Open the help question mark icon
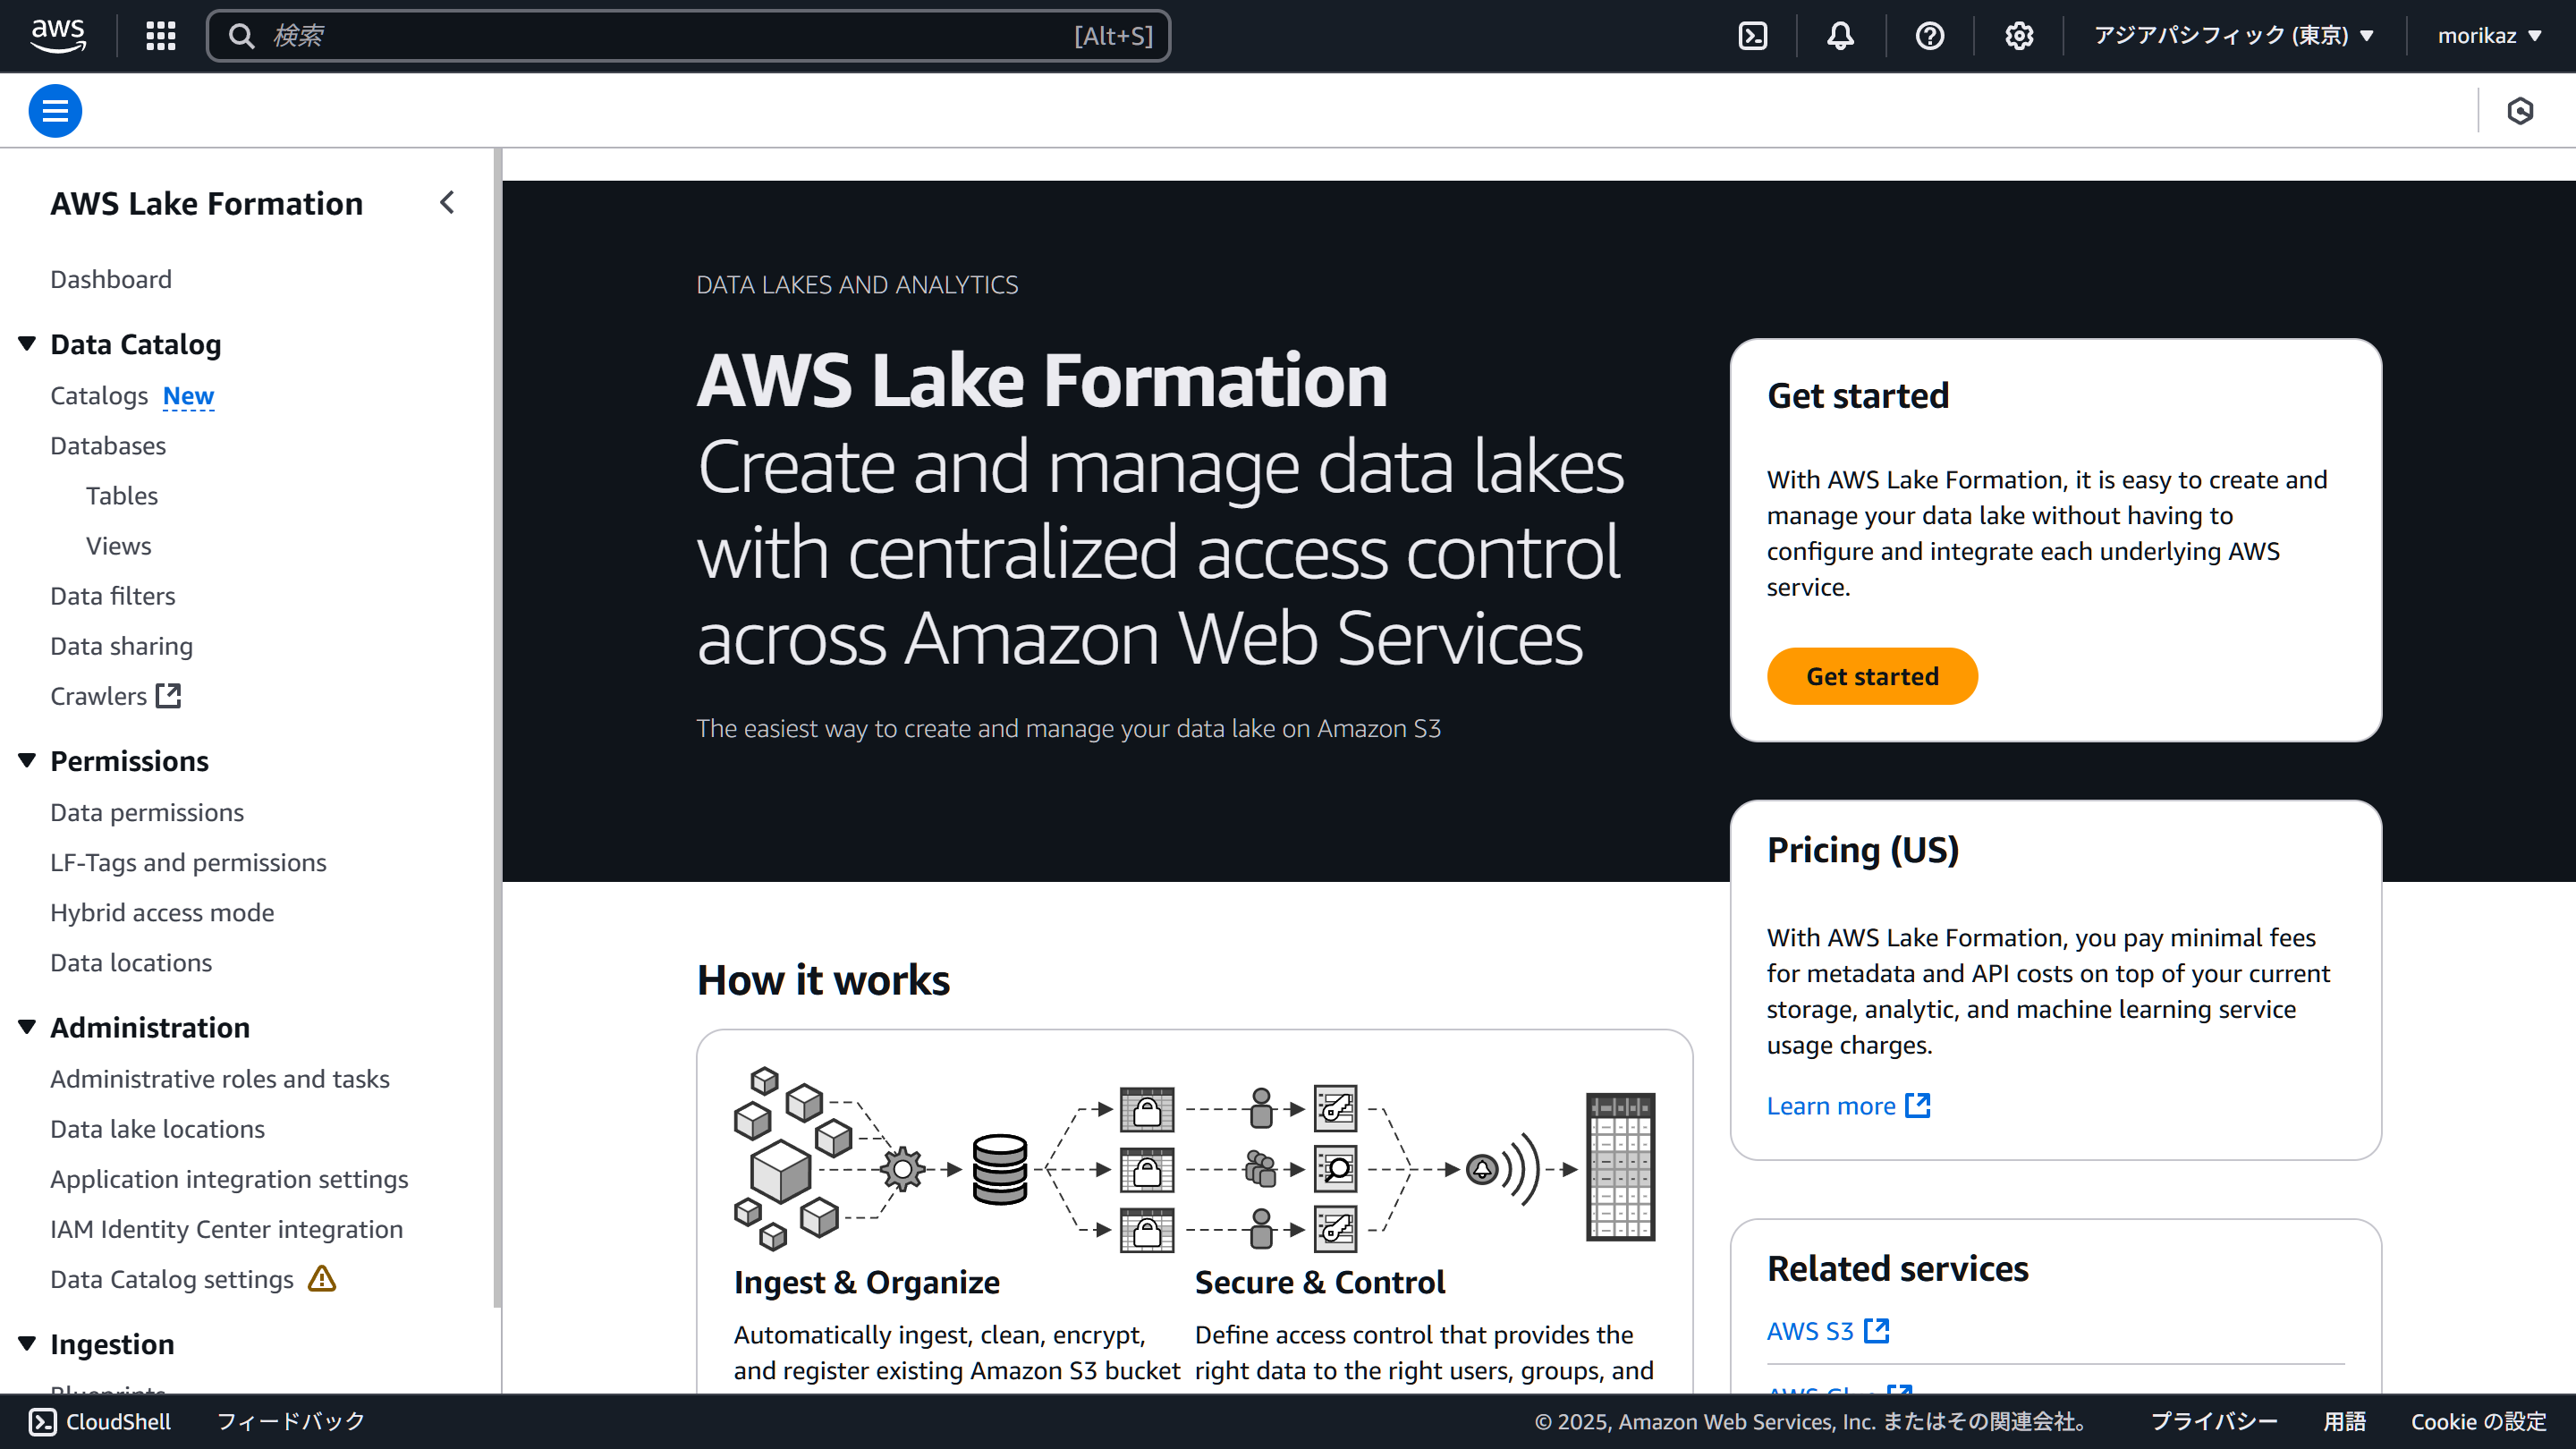2576x1449 pixels. click(1929, 36)
